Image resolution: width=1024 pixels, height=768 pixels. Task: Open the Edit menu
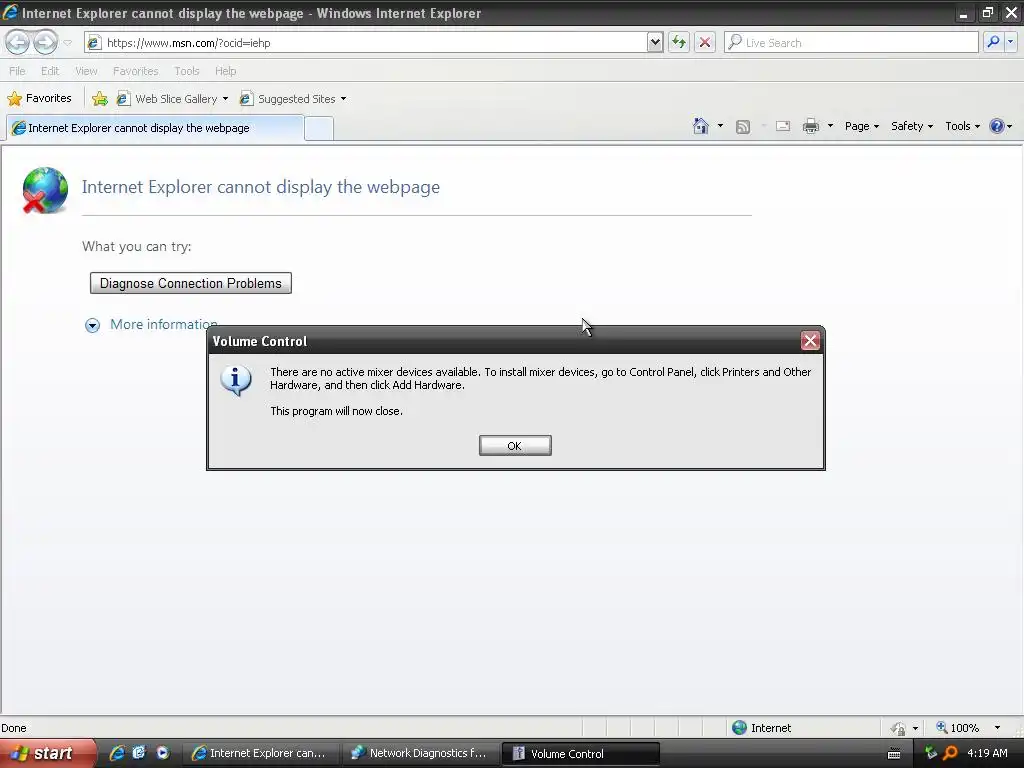[50, 71]
